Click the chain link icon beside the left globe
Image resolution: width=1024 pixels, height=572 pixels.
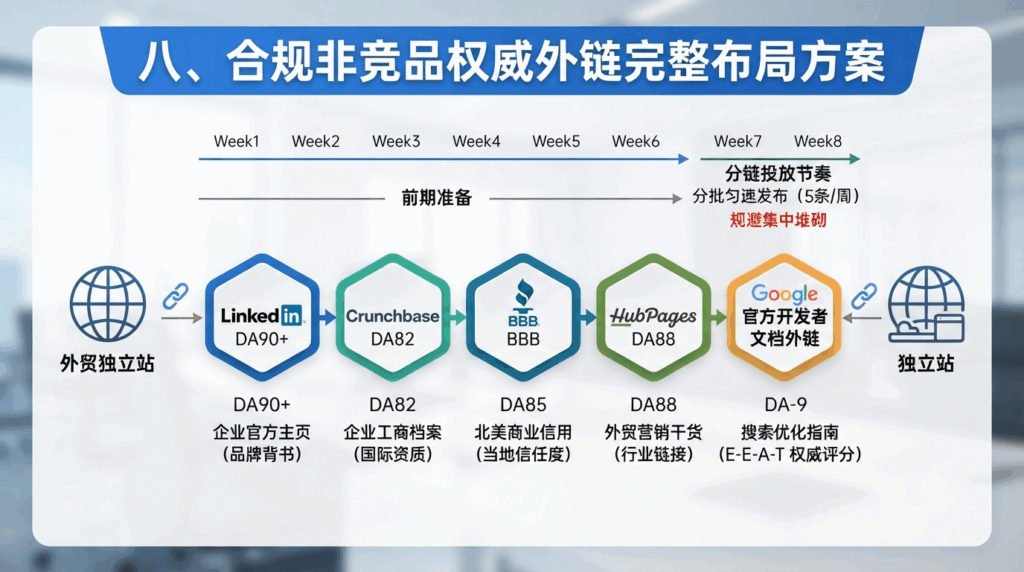point(175,296)
